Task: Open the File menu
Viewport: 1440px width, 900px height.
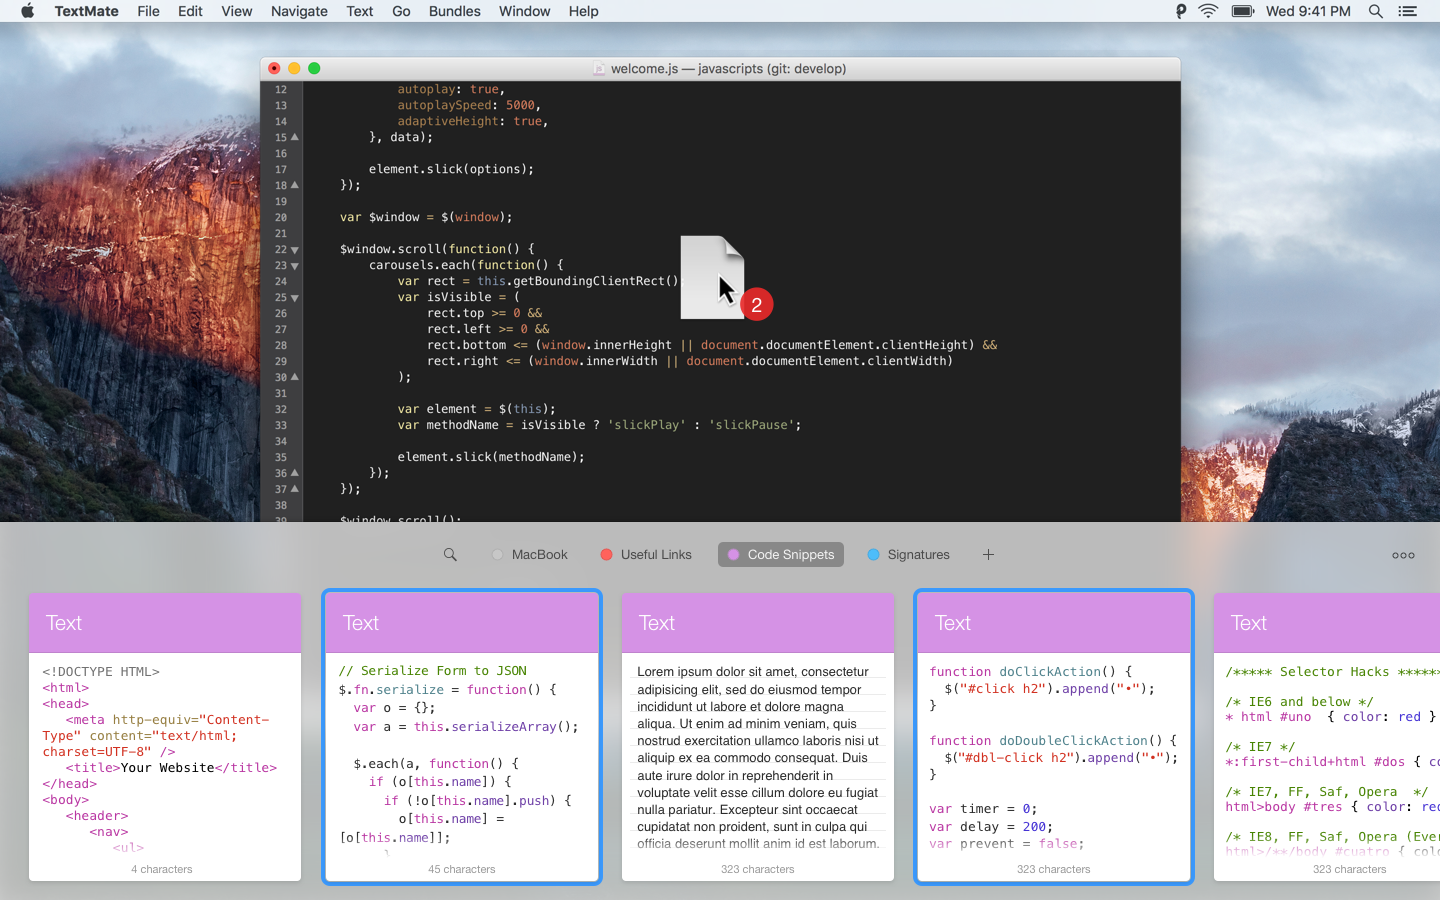Action: [148, 11]
